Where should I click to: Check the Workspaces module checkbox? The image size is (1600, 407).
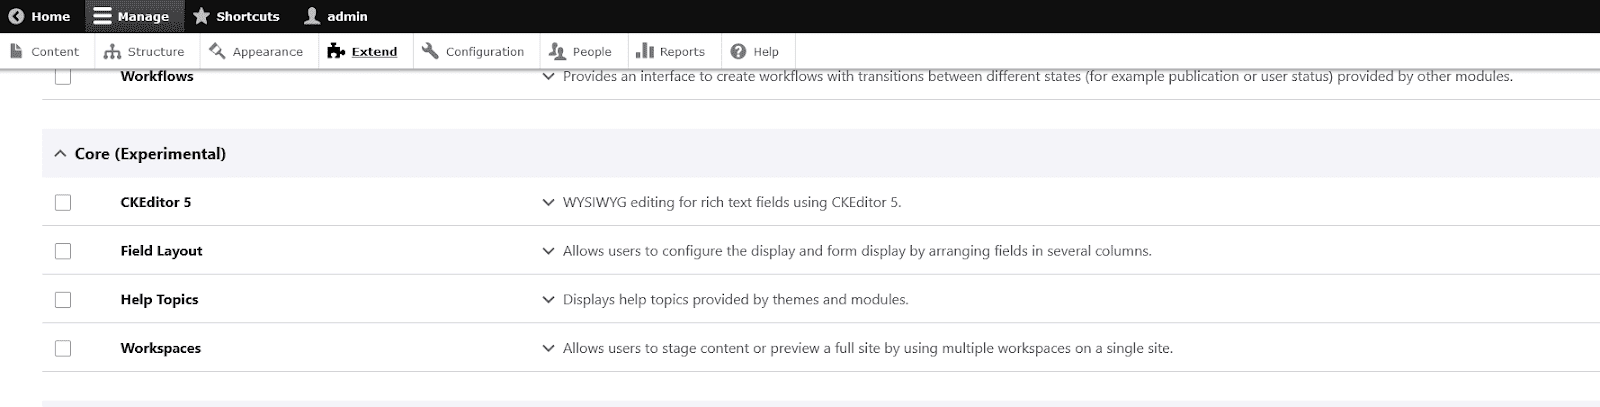(x=63, y=348)
